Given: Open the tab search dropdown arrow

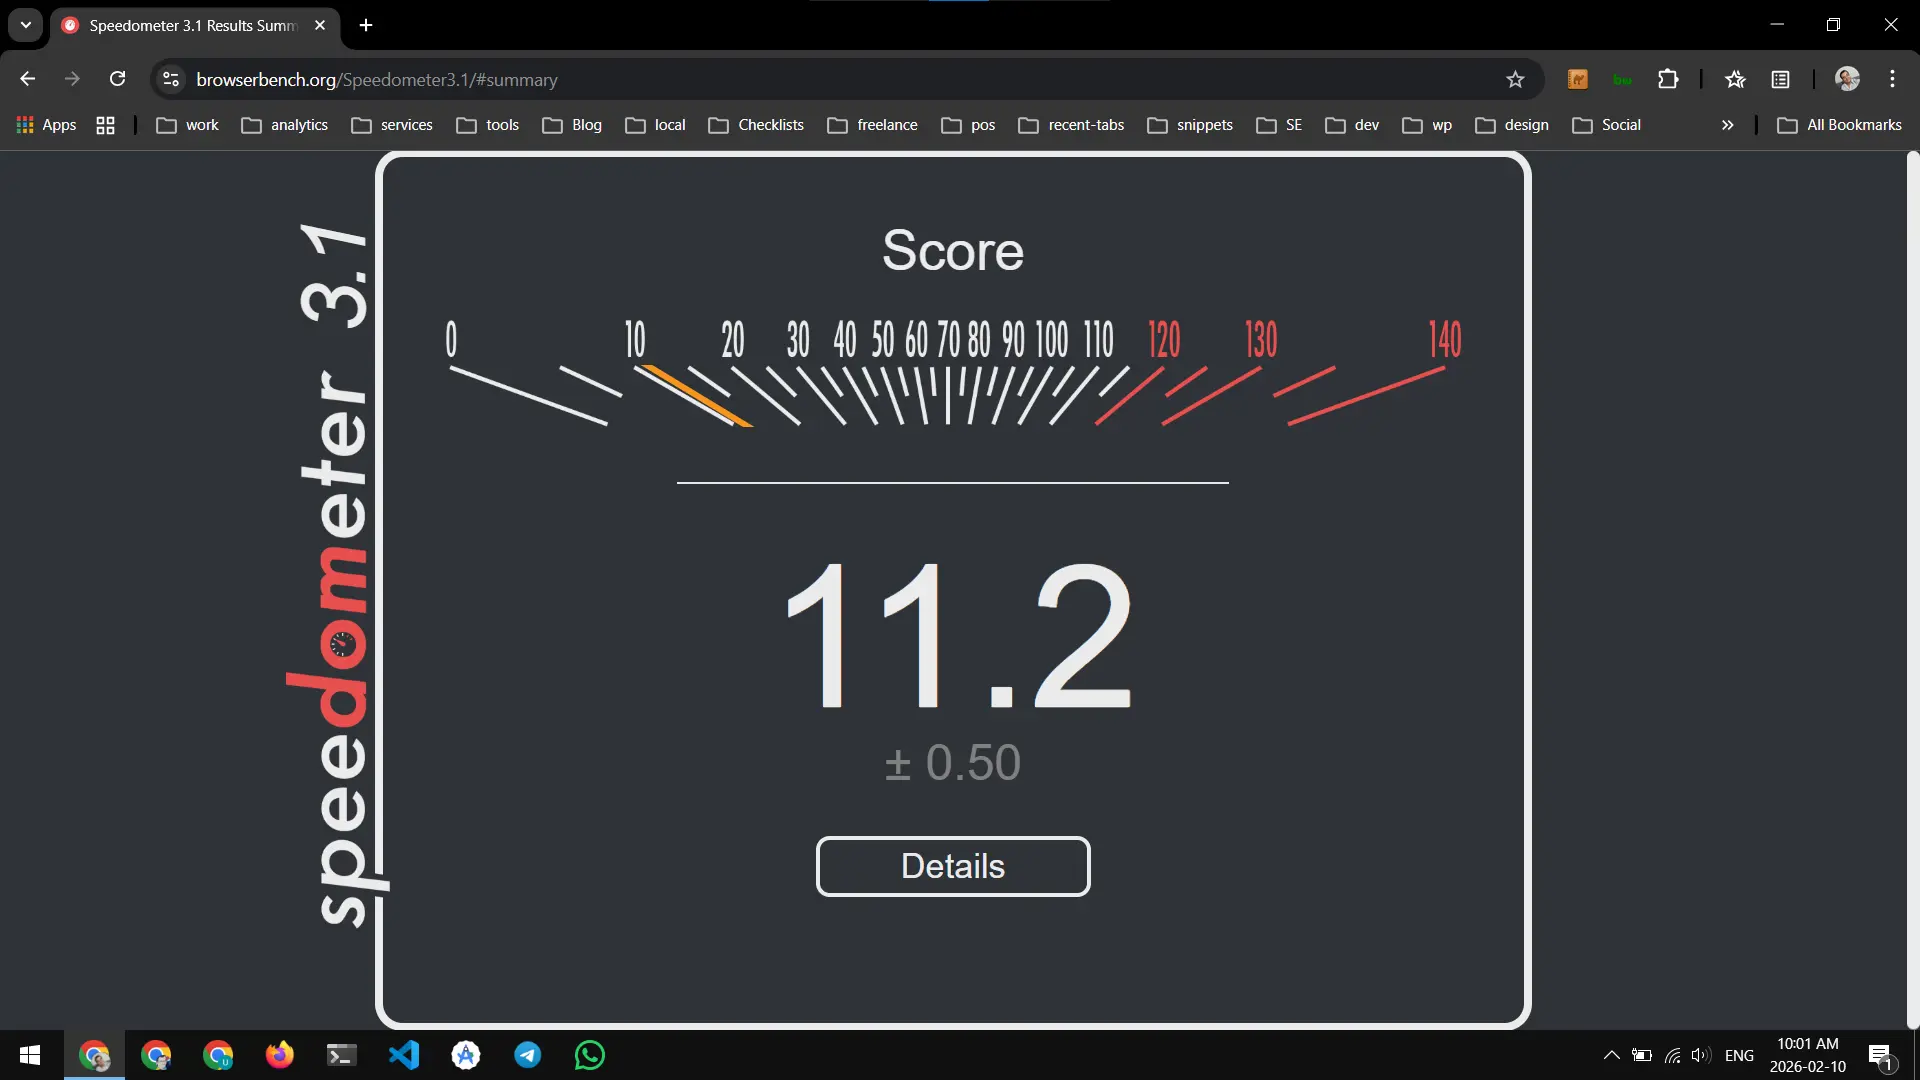Looking at the screenshot, I should [25, 25].
